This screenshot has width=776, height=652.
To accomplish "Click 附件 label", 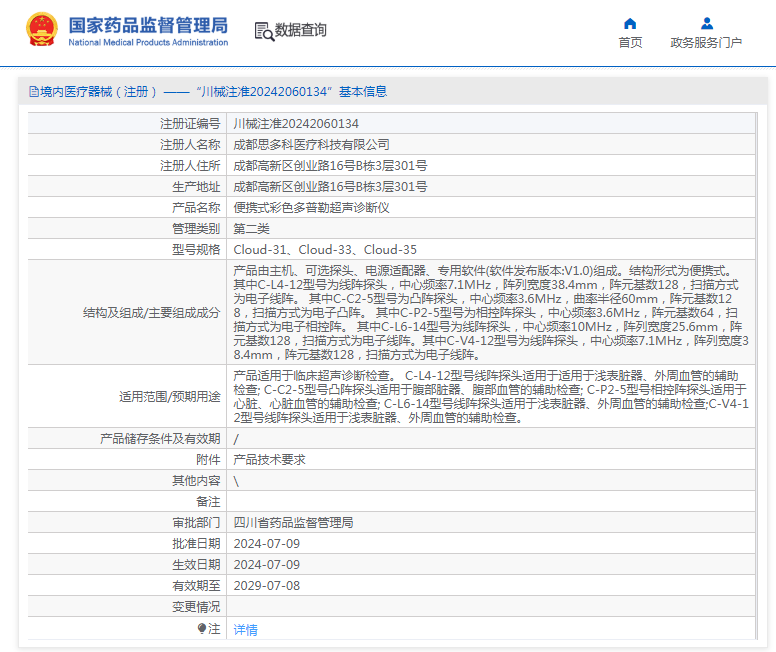I will (208, 459).
